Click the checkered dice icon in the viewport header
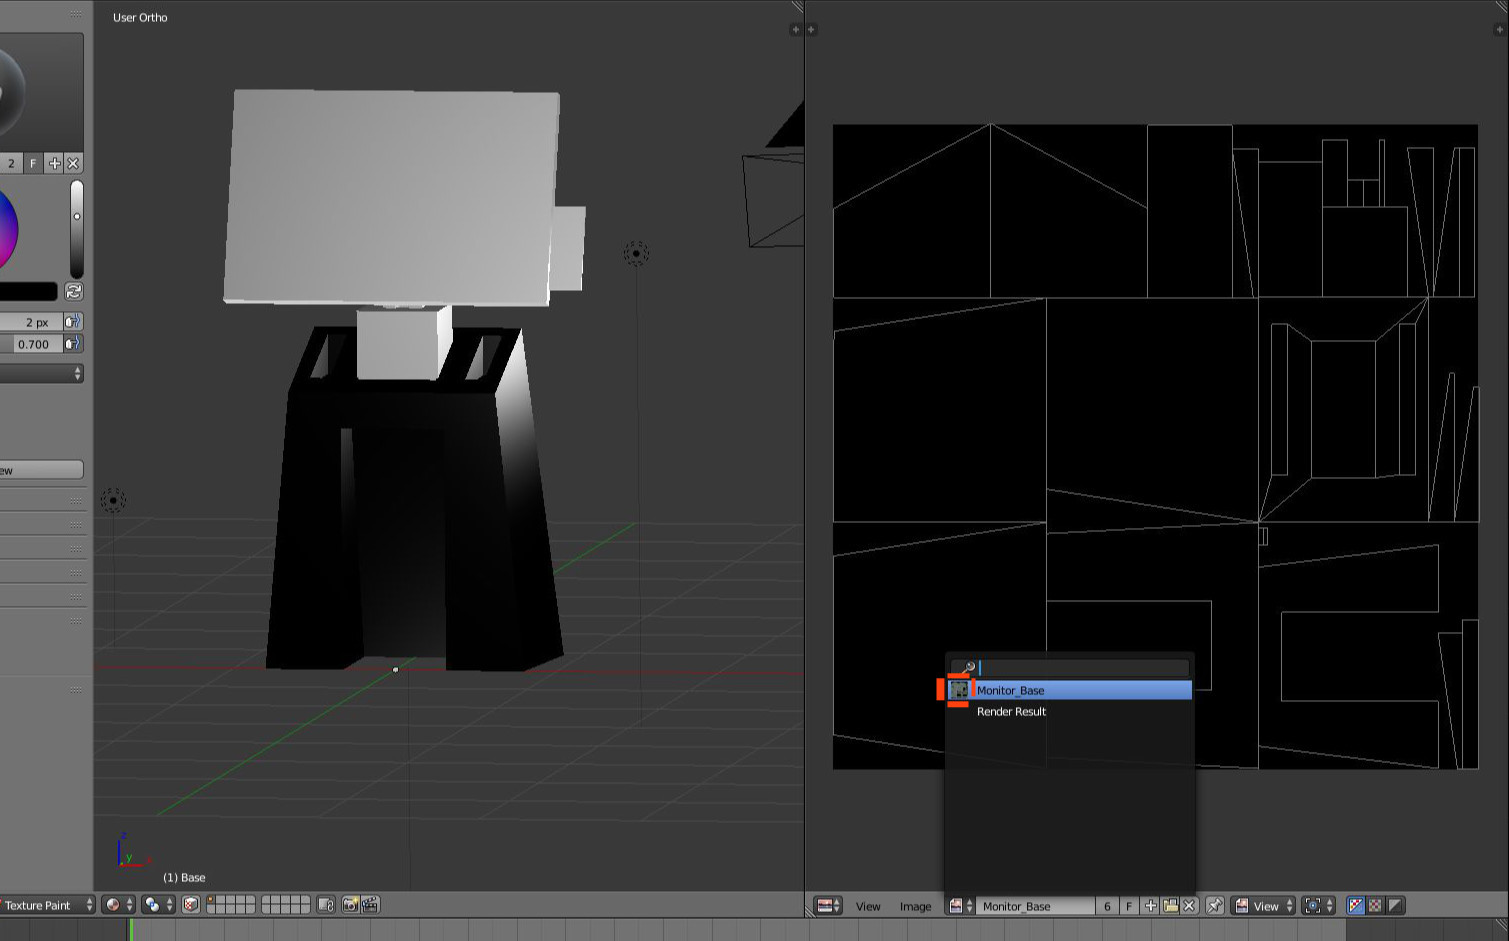 click(190, 905)
